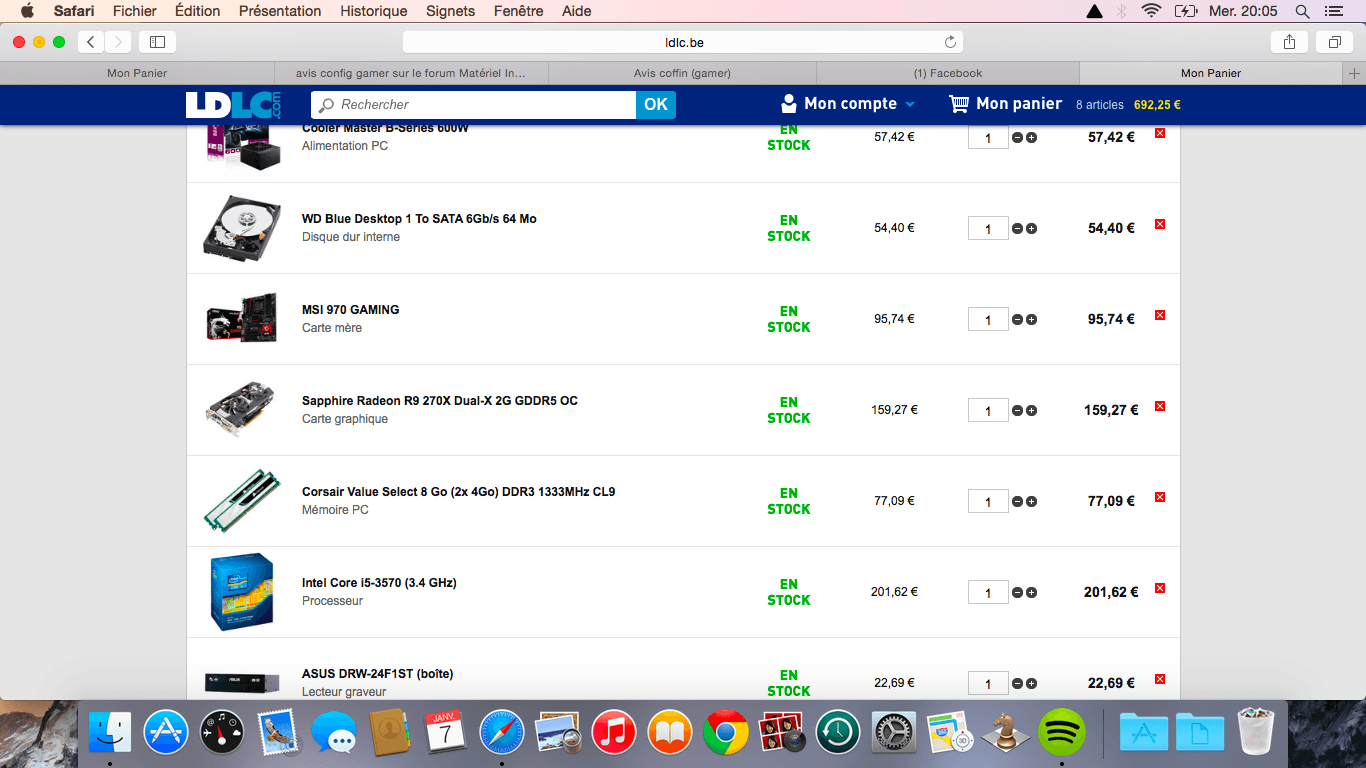Viewport: 1366px width, 768px height.
Task: Remove WD Blue Desktop hard drive from cart
Action: pos(1160,224)
